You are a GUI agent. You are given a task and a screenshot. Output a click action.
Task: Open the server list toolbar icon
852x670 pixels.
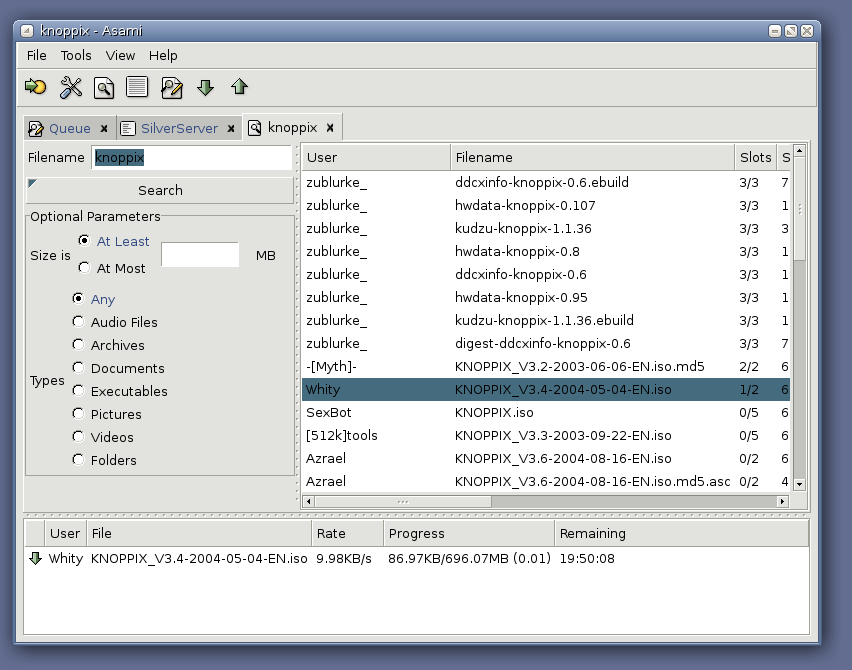(x=137, y=87)
